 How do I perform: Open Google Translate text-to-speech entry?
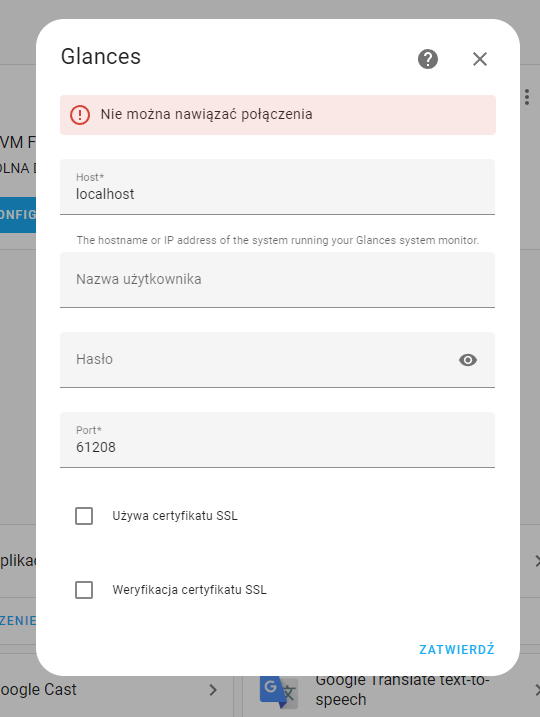pyautogui.click(x=391, y=690)
